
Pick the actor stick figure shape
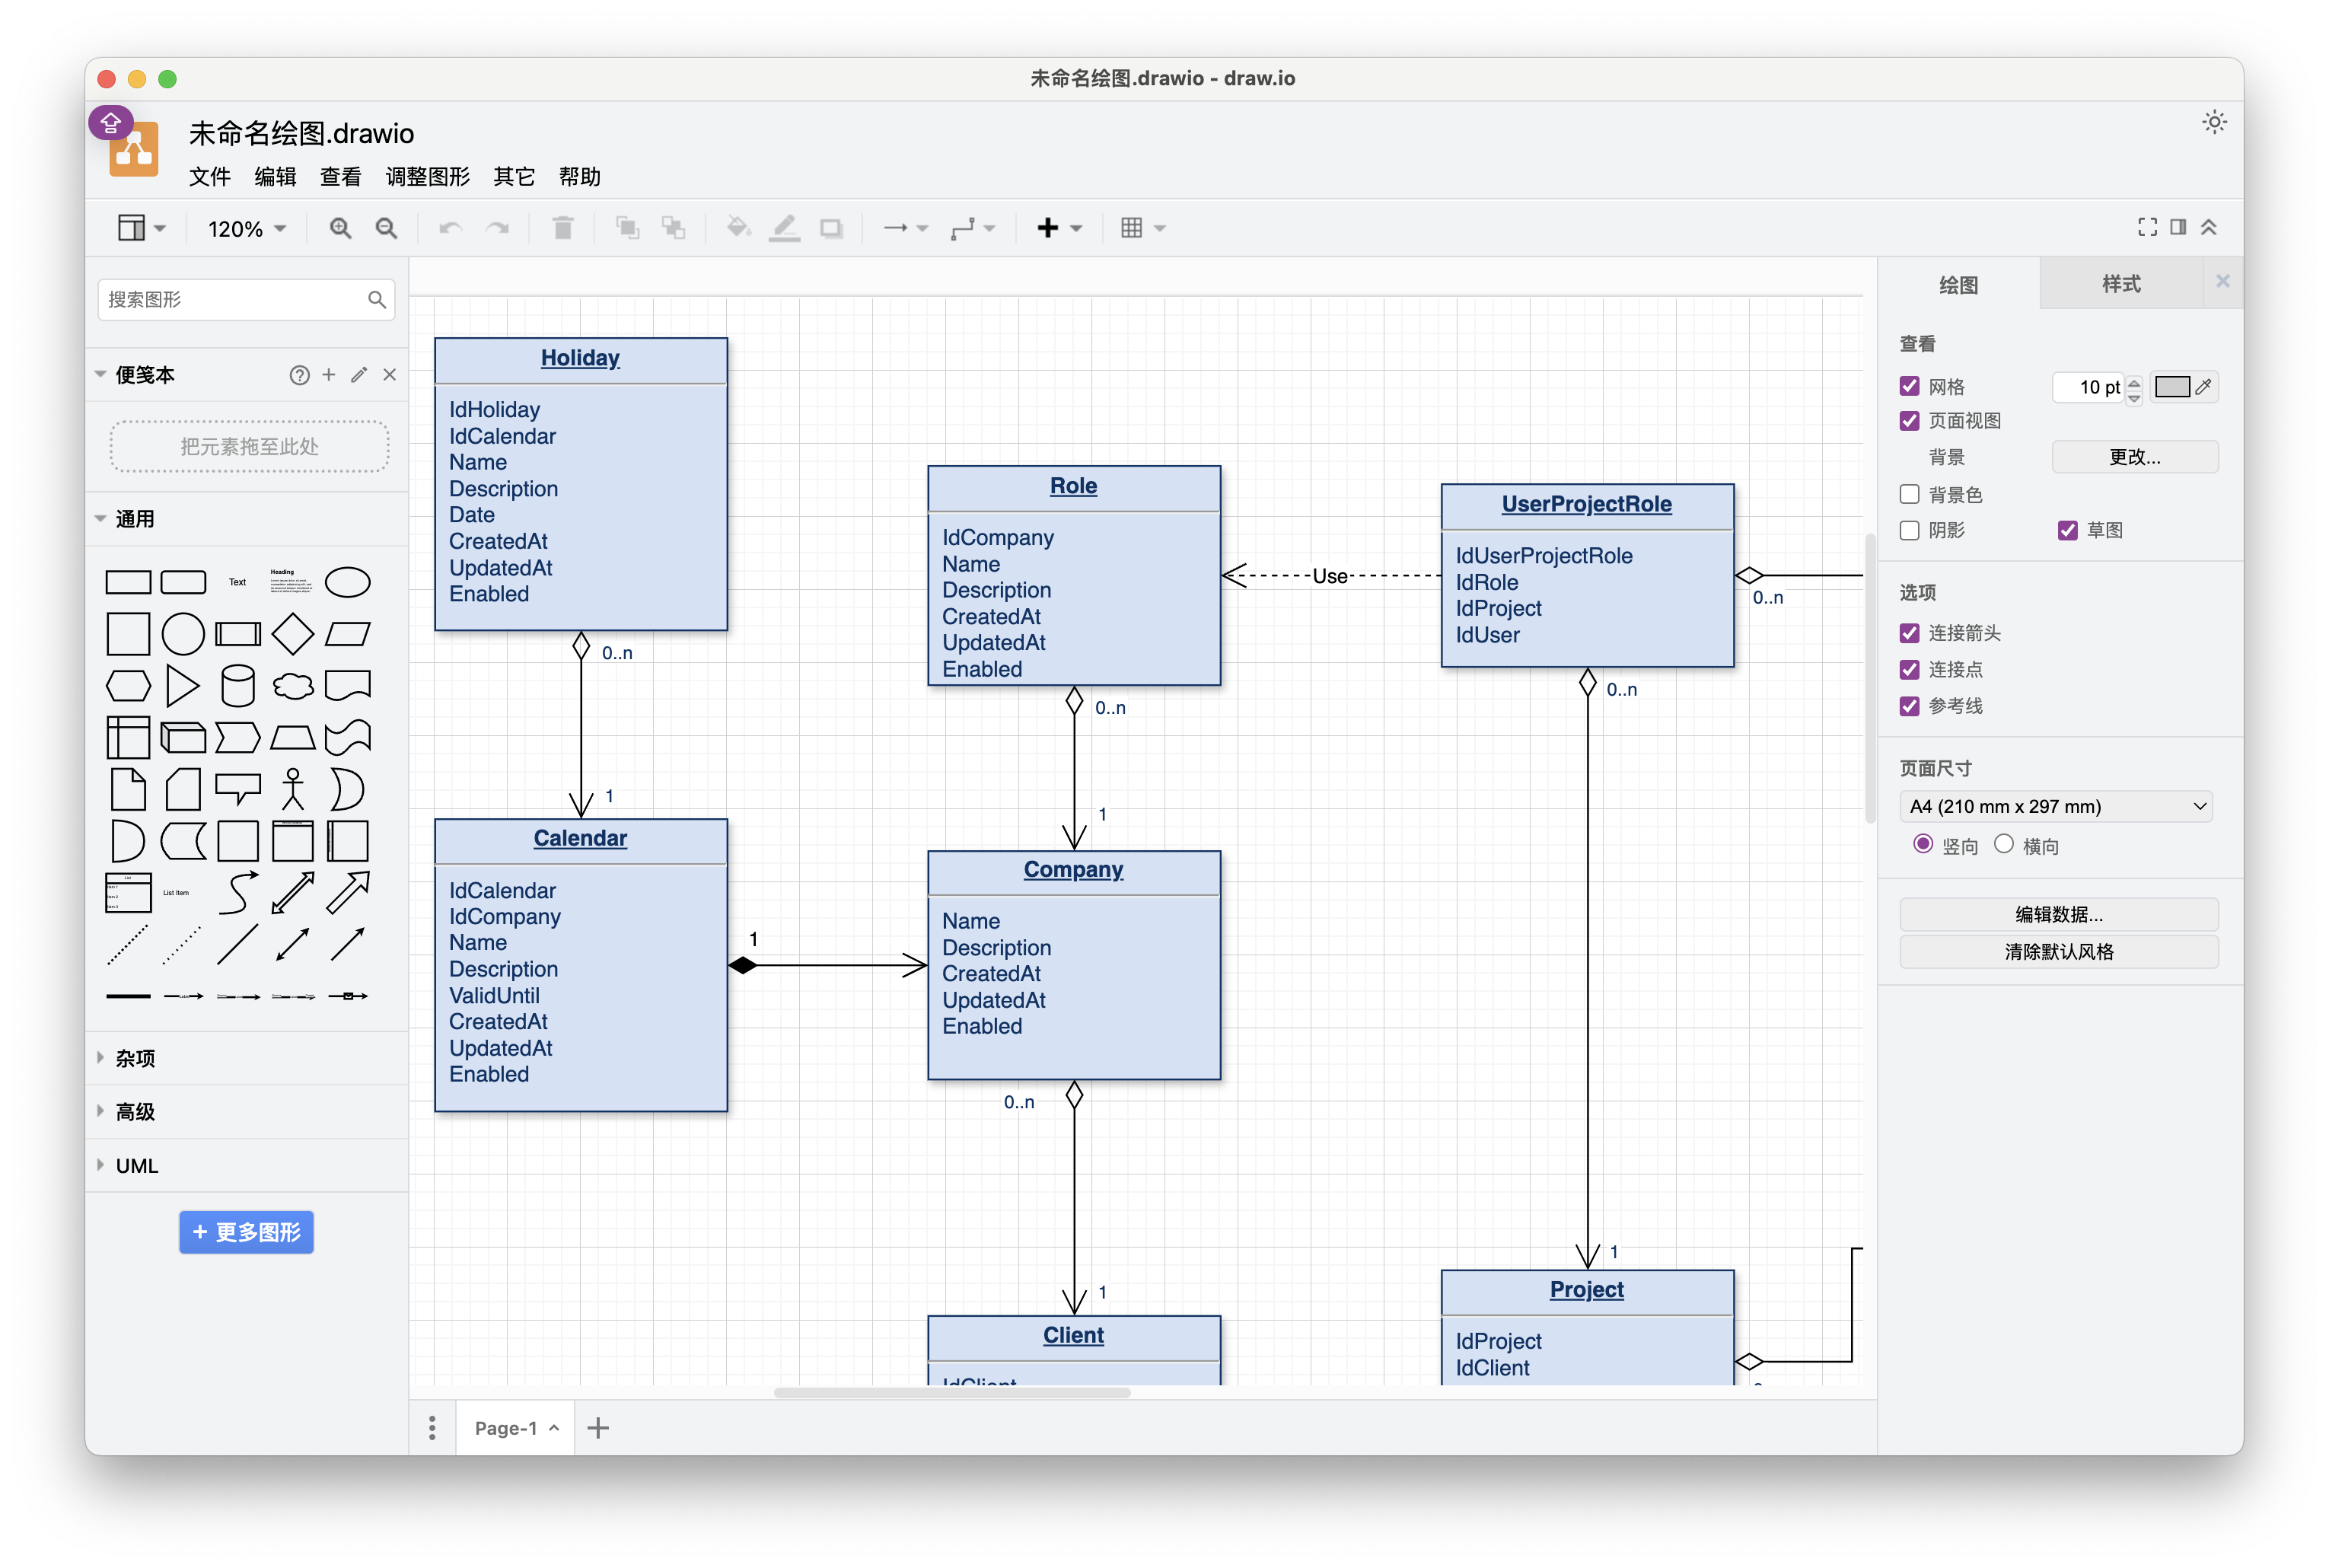pos(293,789)
